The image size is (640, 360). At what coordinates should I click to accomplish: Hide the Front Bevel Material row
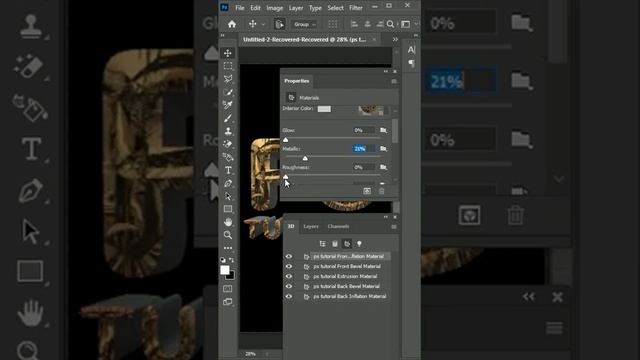pyautogui.click(x=289, y=266)
